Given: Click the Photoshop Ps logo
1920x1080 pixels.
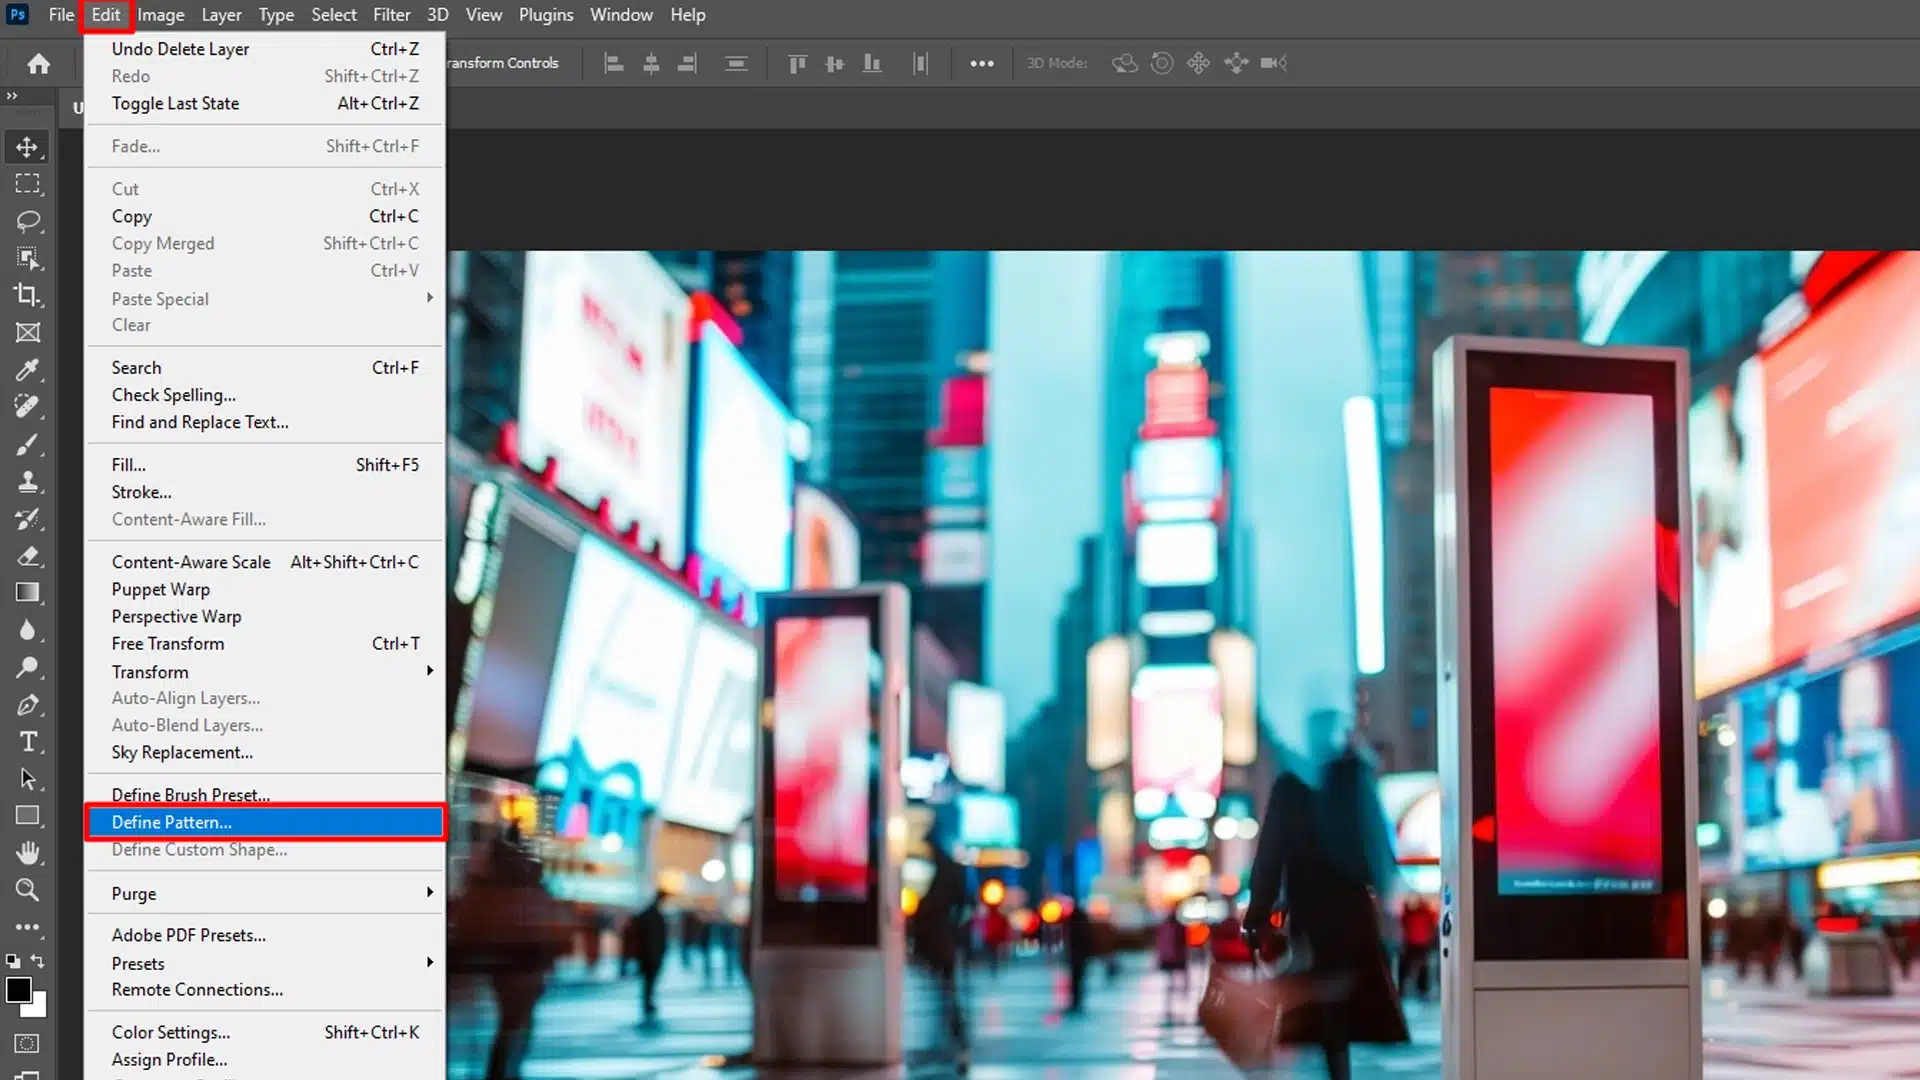Looking at the screenshot, I should [x=17, y=14].
